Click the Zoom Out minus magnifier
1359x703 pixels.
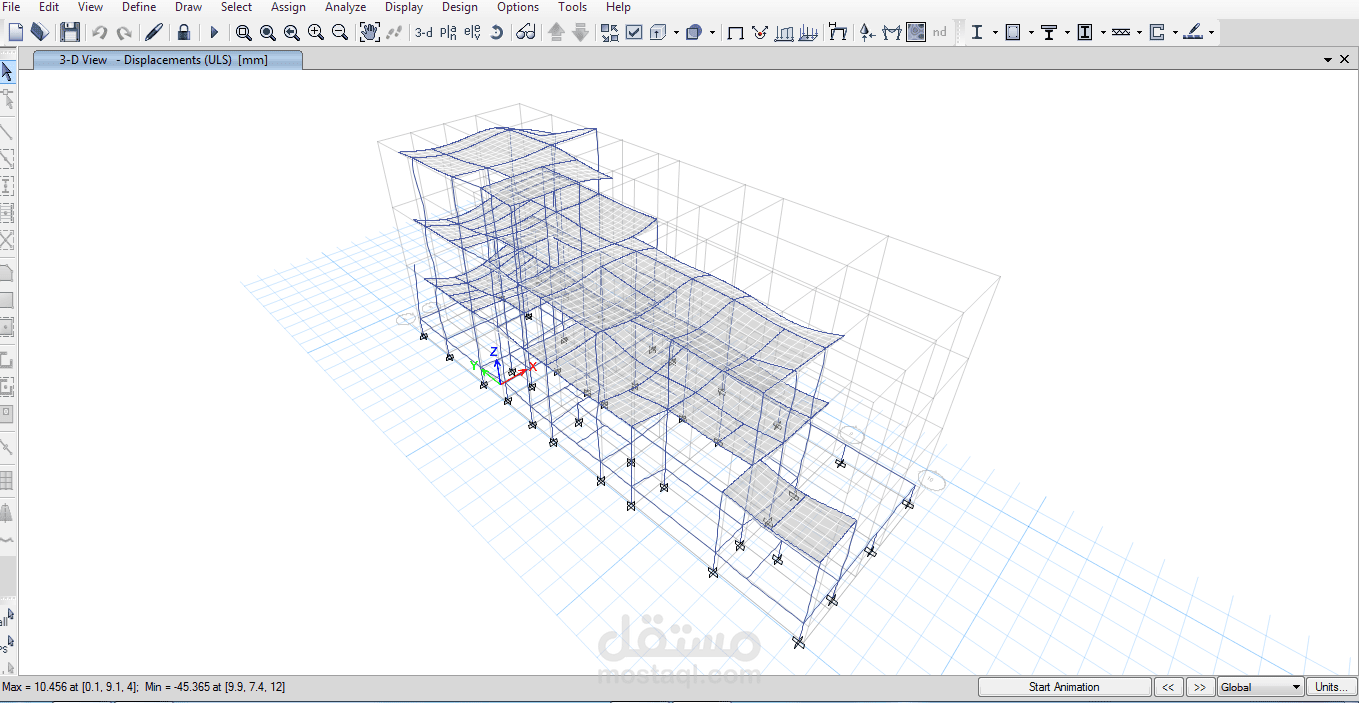(339, 32)
